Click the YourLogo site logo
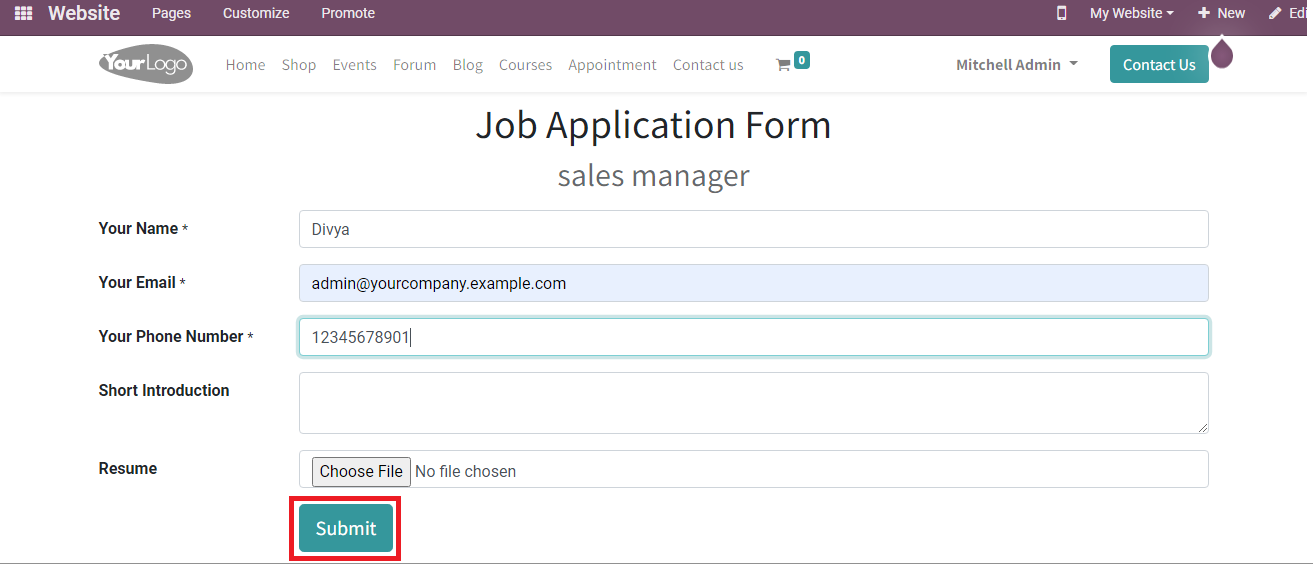Screen dimensions: 1313x564 tap(146, 64)
